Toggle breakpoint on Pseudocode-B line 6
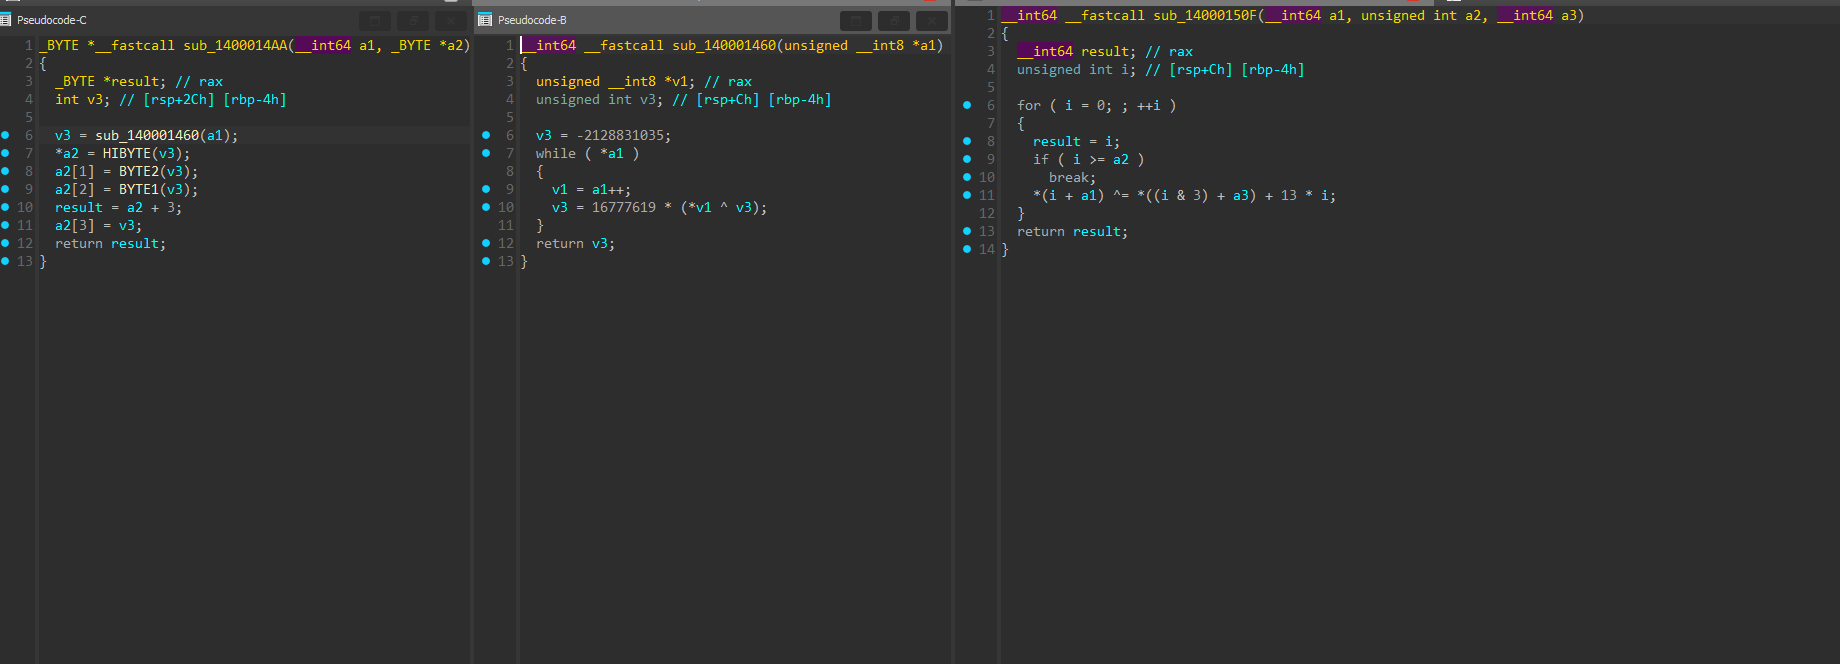 pos(486,135)
